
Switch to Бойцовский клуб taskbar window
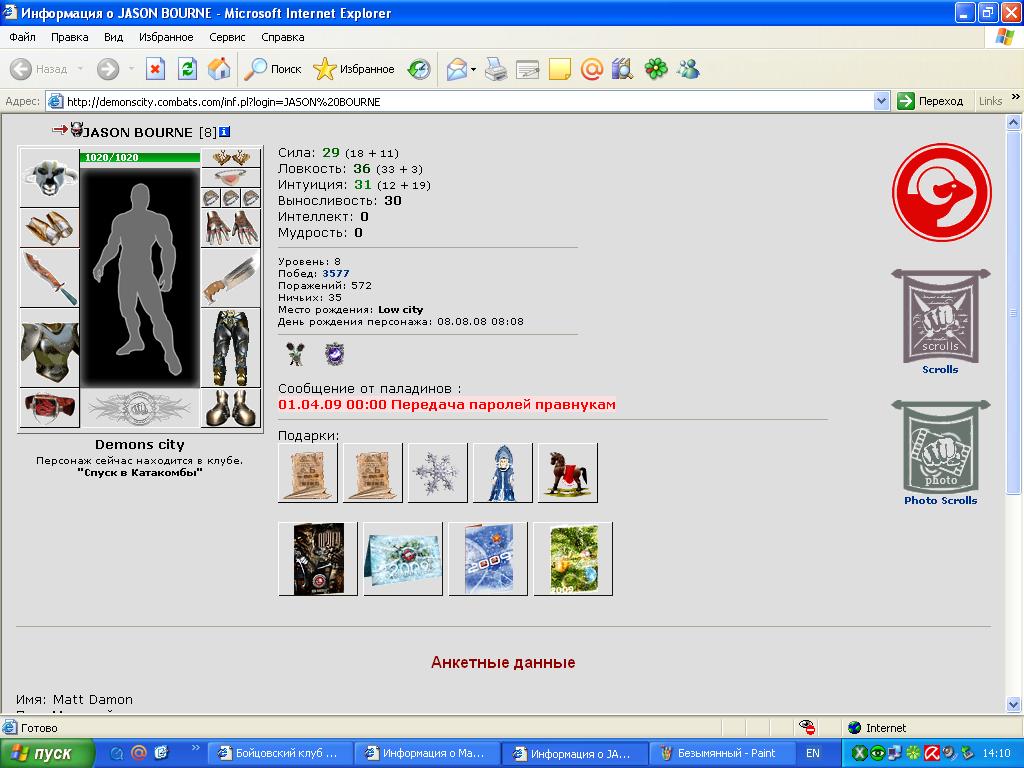280,754
